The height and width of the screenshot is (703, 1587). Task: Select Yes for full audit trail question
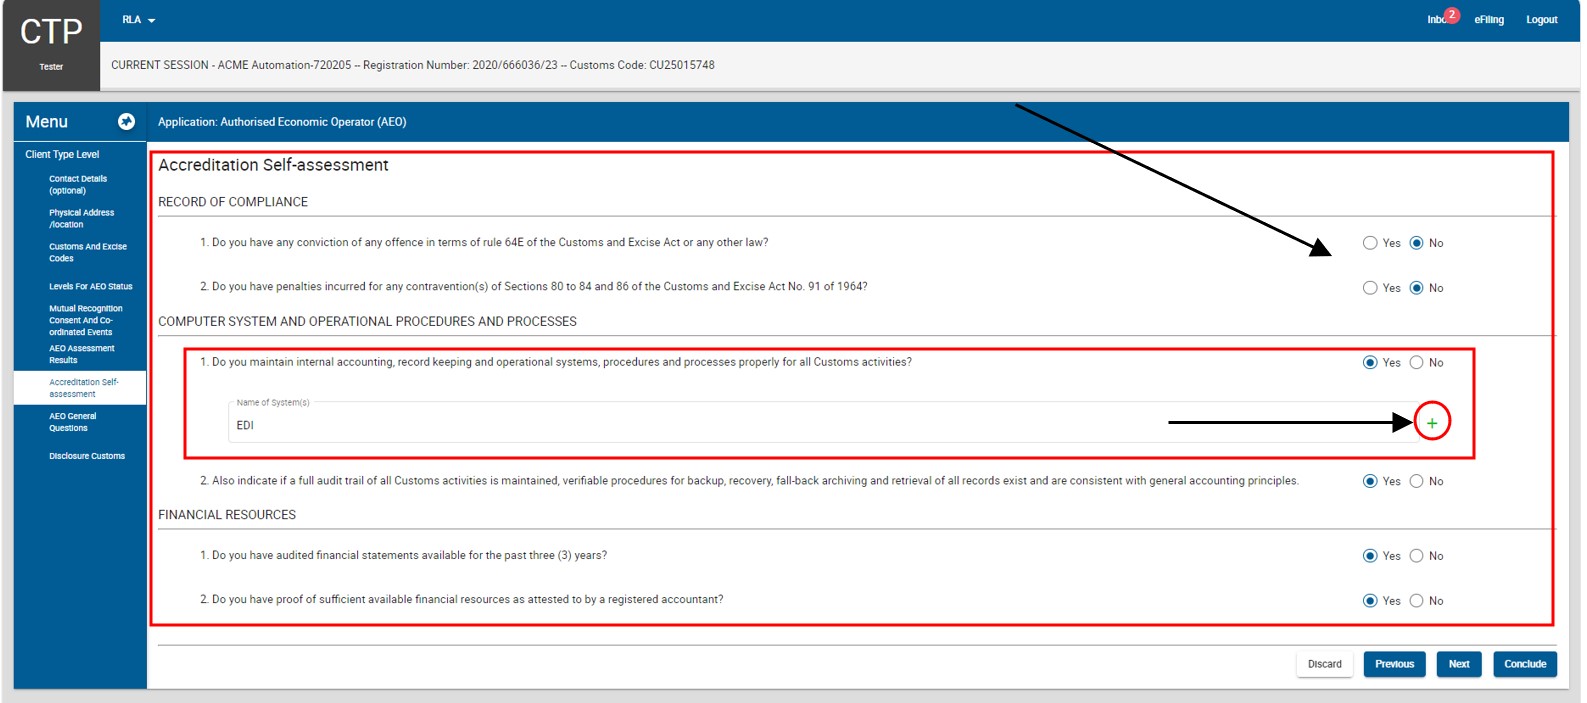click(x=1370, y=482)
